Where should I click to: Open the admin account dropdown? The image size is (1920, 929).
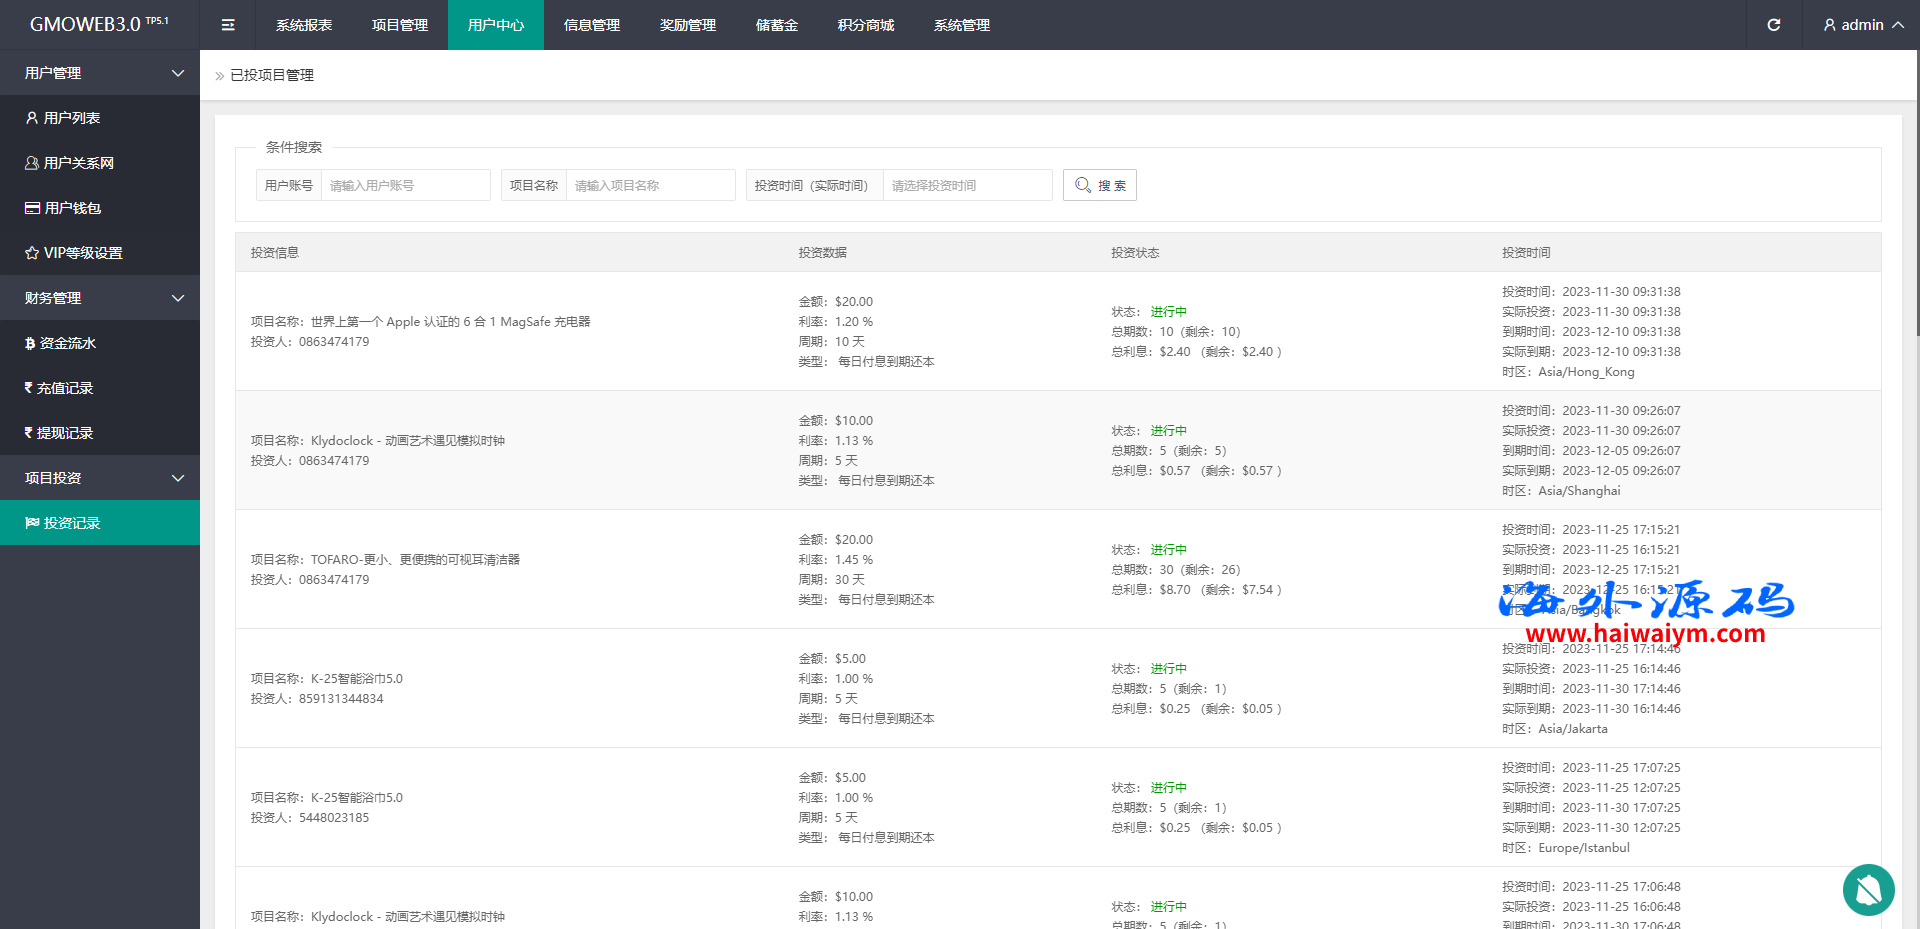click(x=1862, y=25)
